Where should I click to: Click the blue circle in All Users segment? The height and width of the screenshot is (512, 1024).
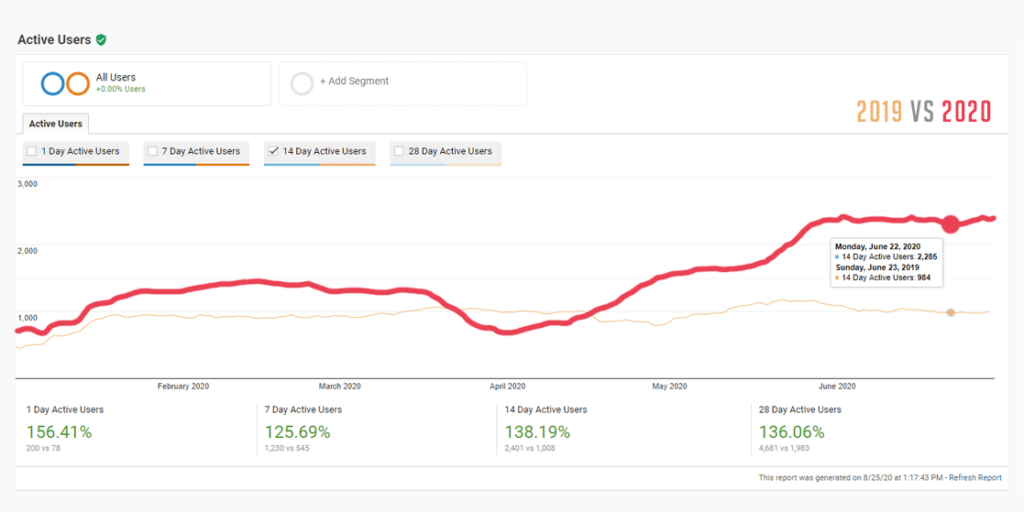coord(53,84)
